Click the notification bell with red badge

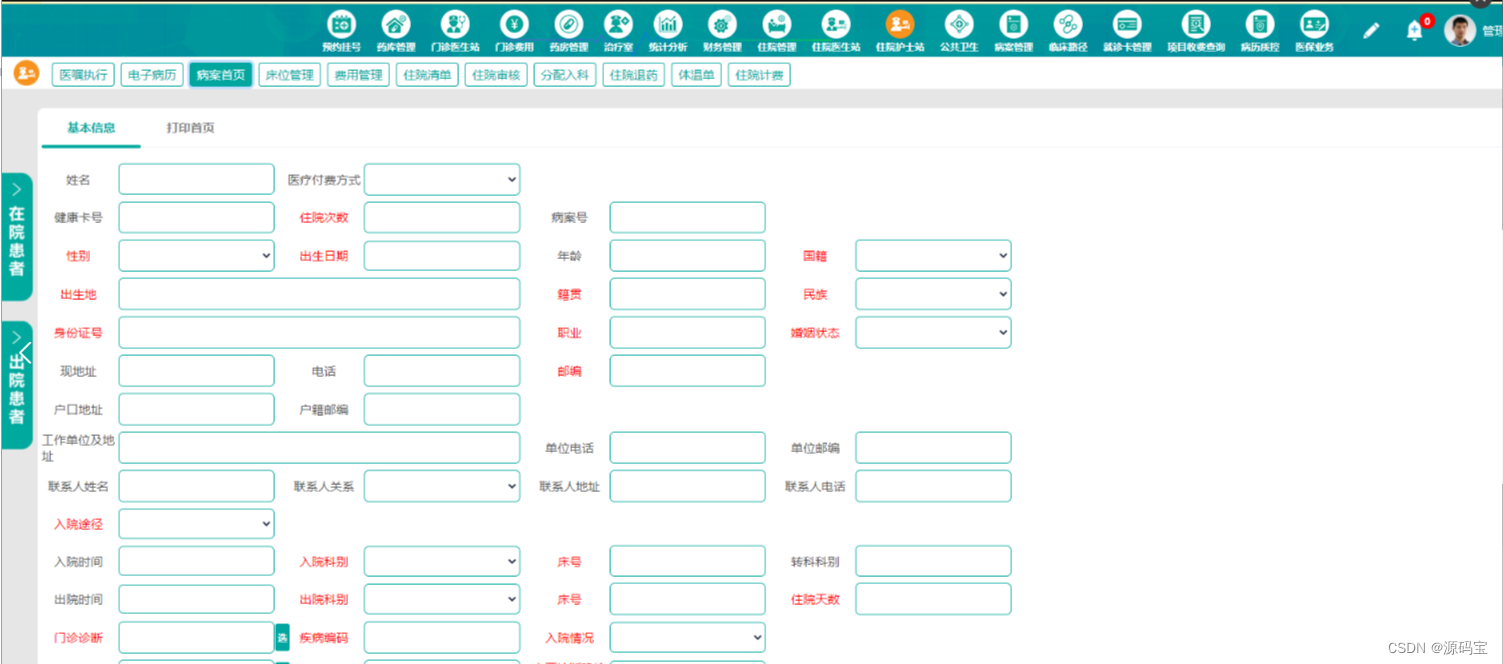(1414, 31)
